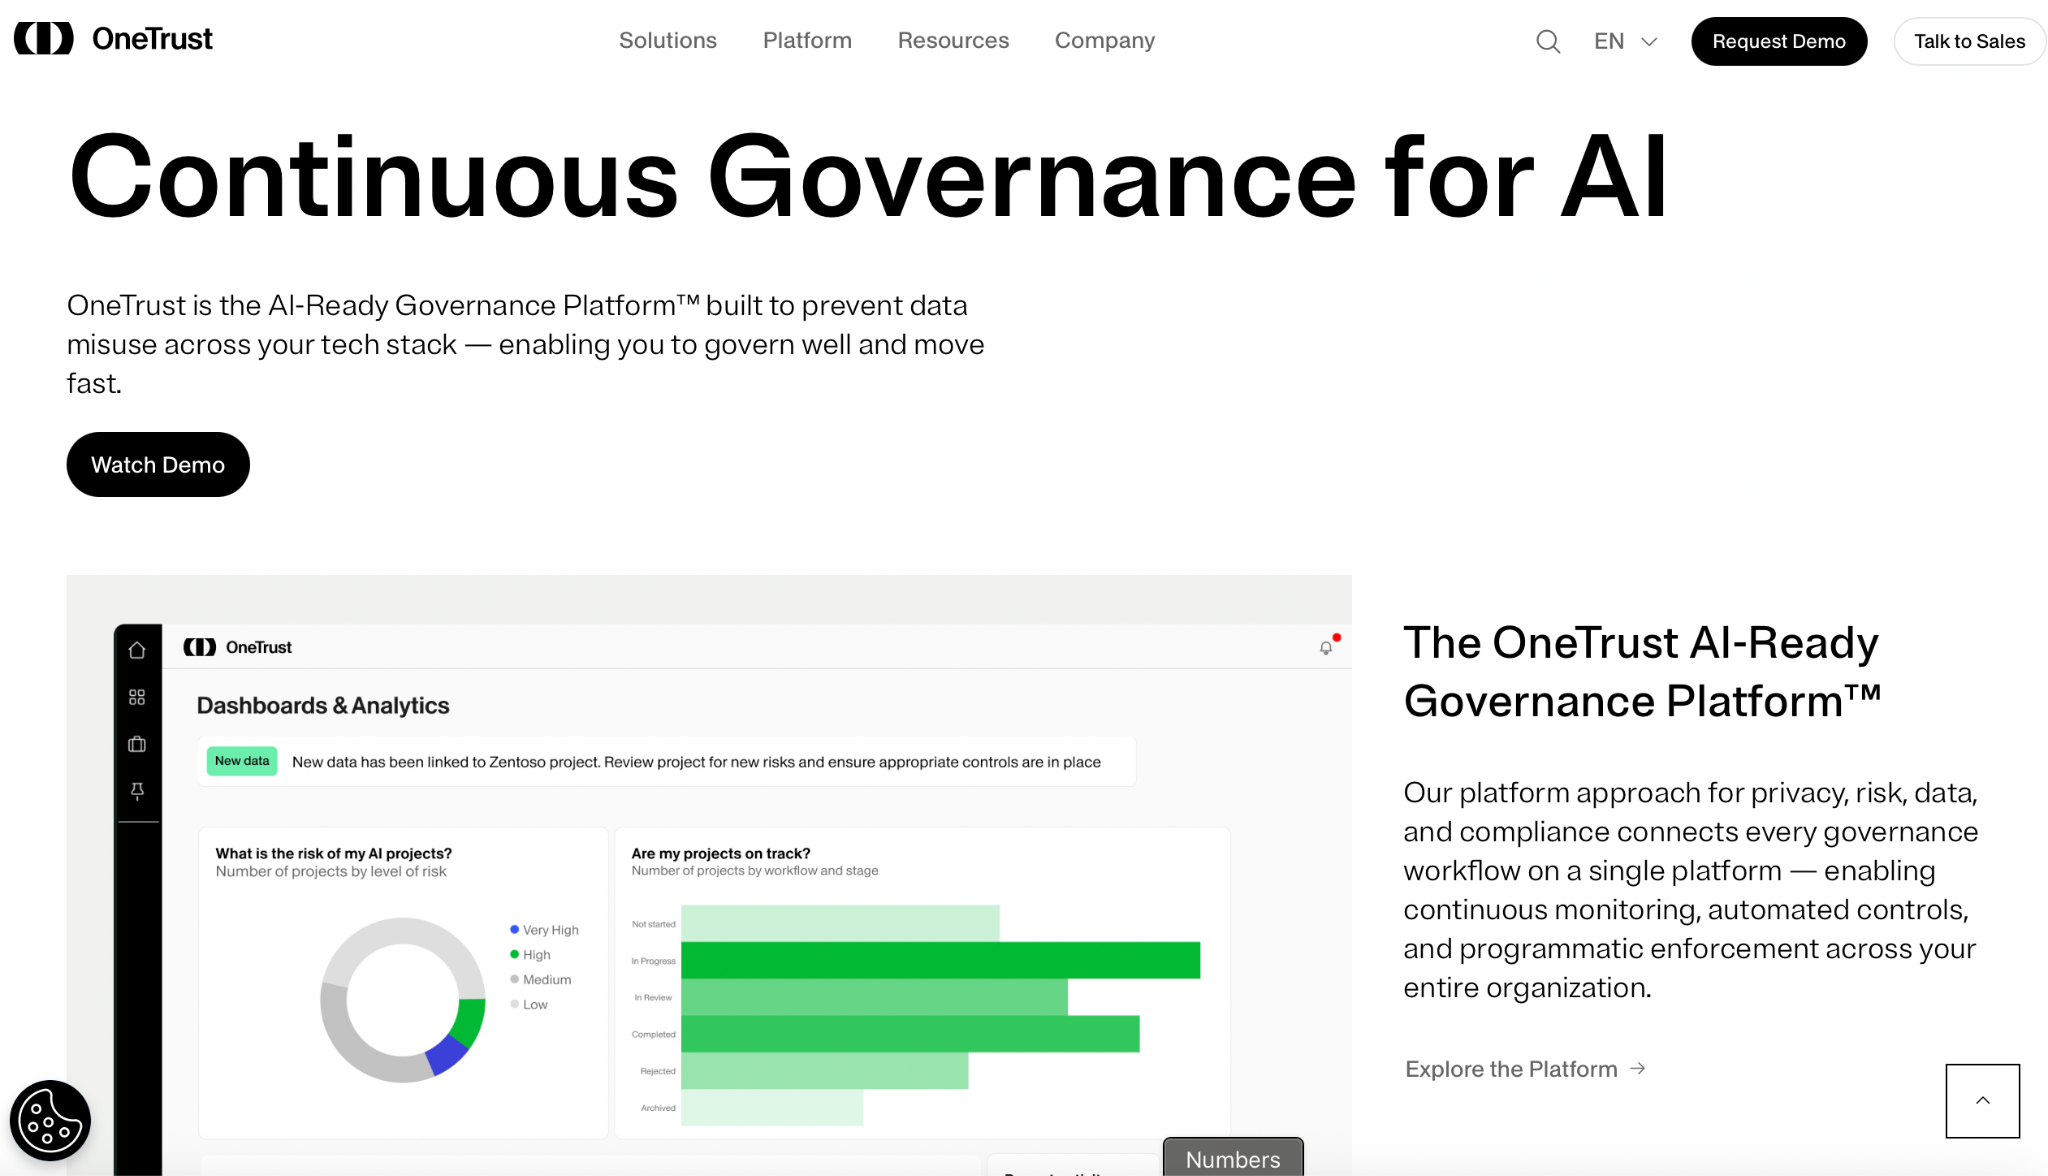Open the Company menu
The image size is (2048, 1176).
coord(1105,40)
